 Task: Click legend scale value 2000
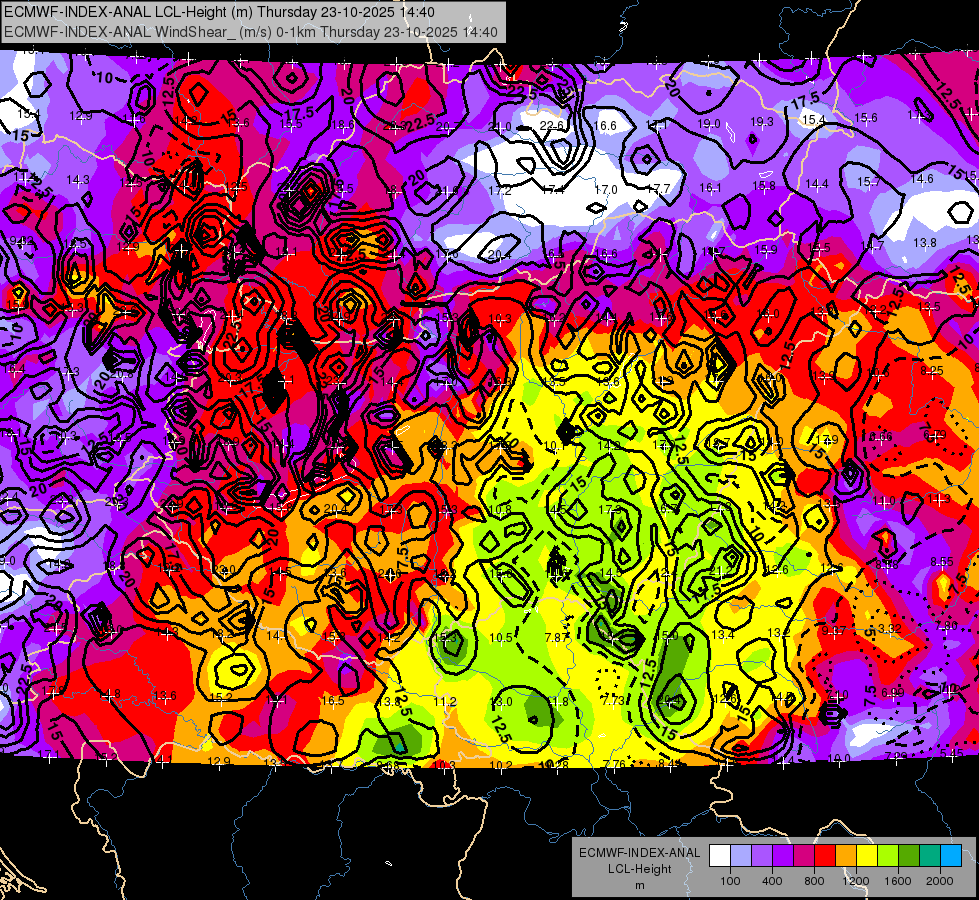tap(940, 881)
